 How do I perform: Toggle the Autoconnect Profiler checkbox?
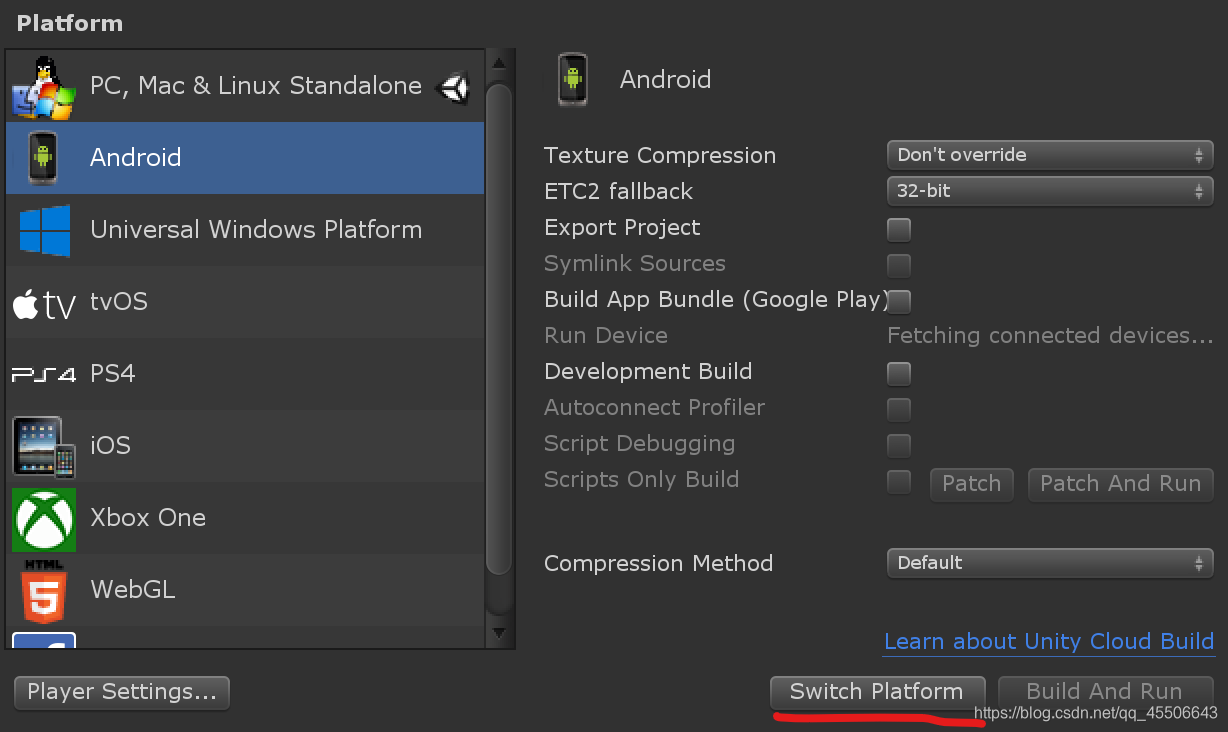[899, 409]
